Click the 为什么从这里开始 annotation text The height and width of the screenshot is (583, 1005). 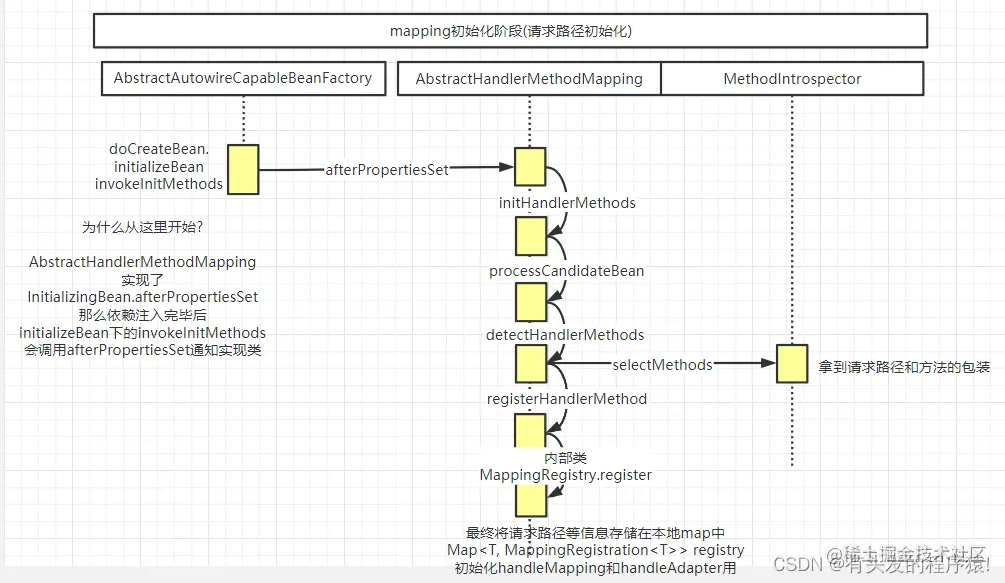click(144, 227)
